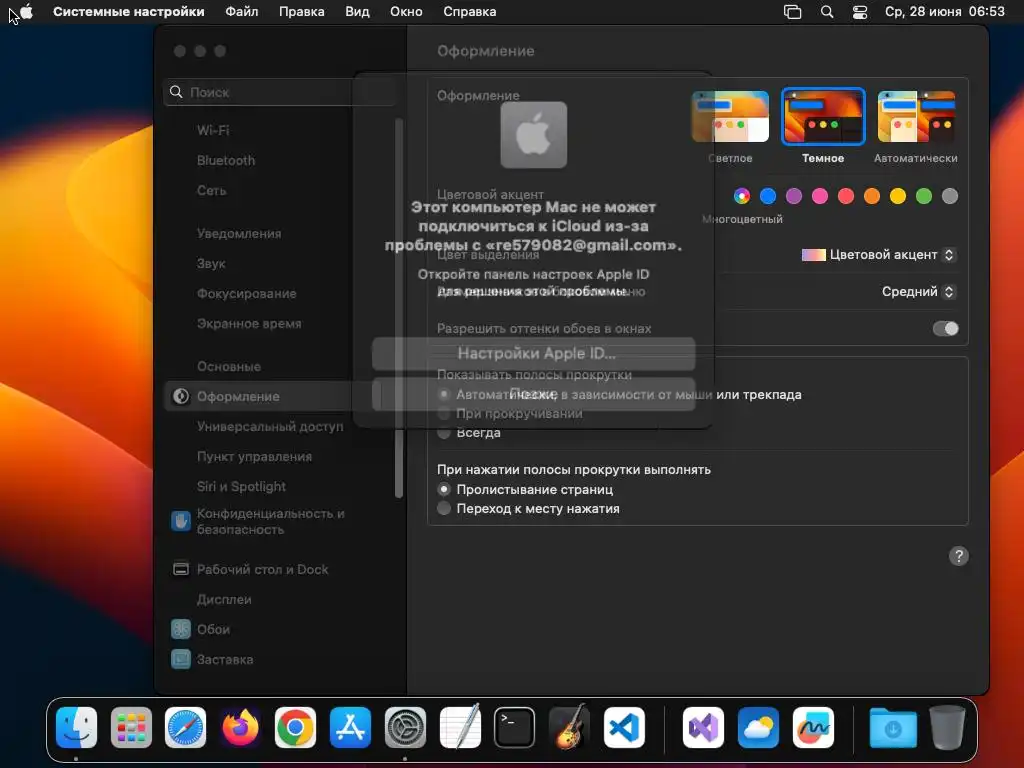Viewport: 1024px width, 768px height.
Task: Click the 'Поиск' search field
Action: click(x=280, y=92)
